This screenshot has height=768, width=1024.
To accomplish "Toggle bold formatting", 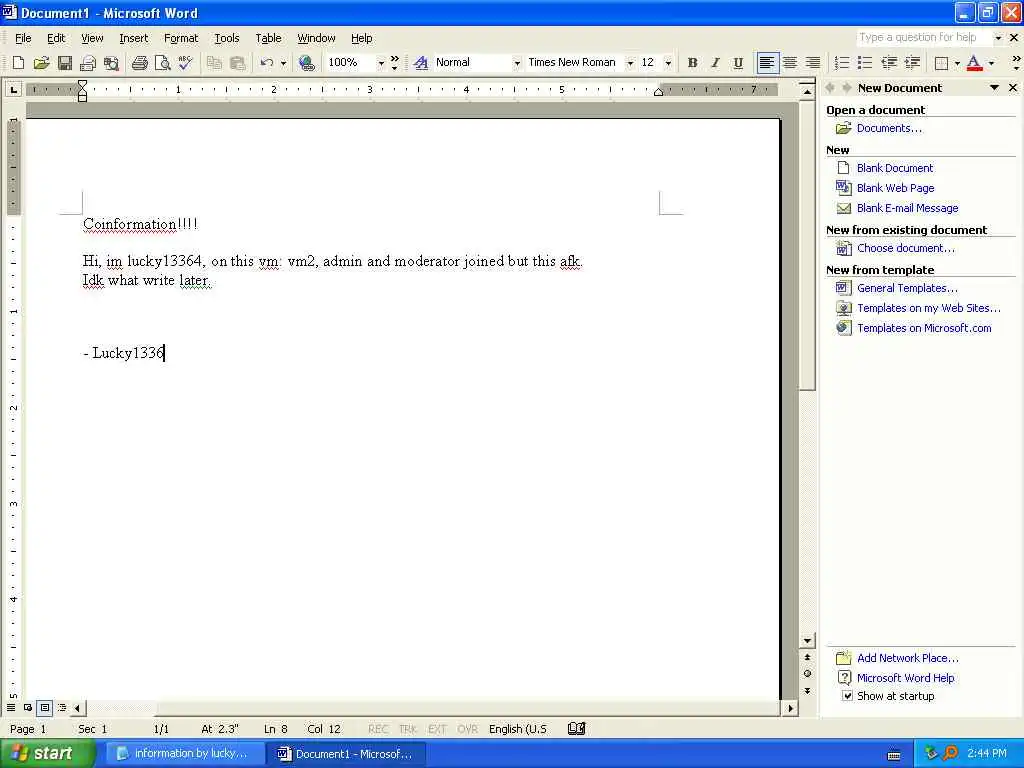I will click(x=692, y=63).
